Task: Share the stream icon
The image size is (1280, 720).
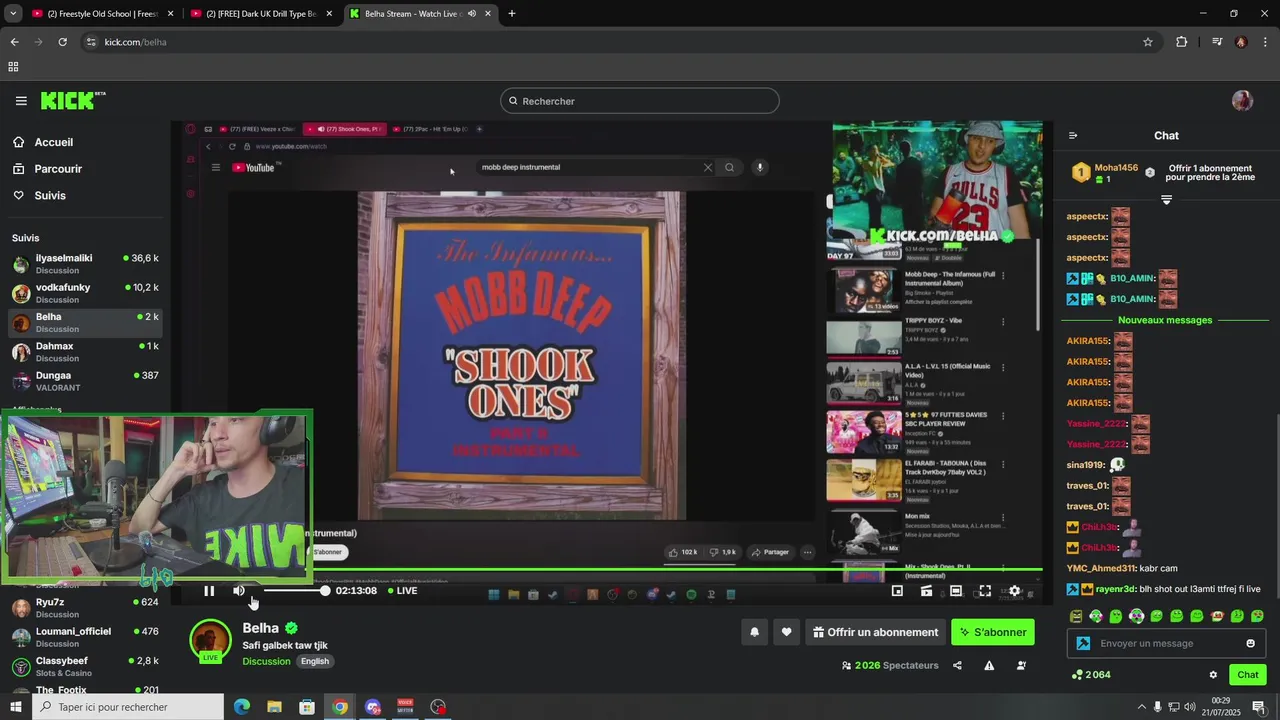Action: click(957, 666)
